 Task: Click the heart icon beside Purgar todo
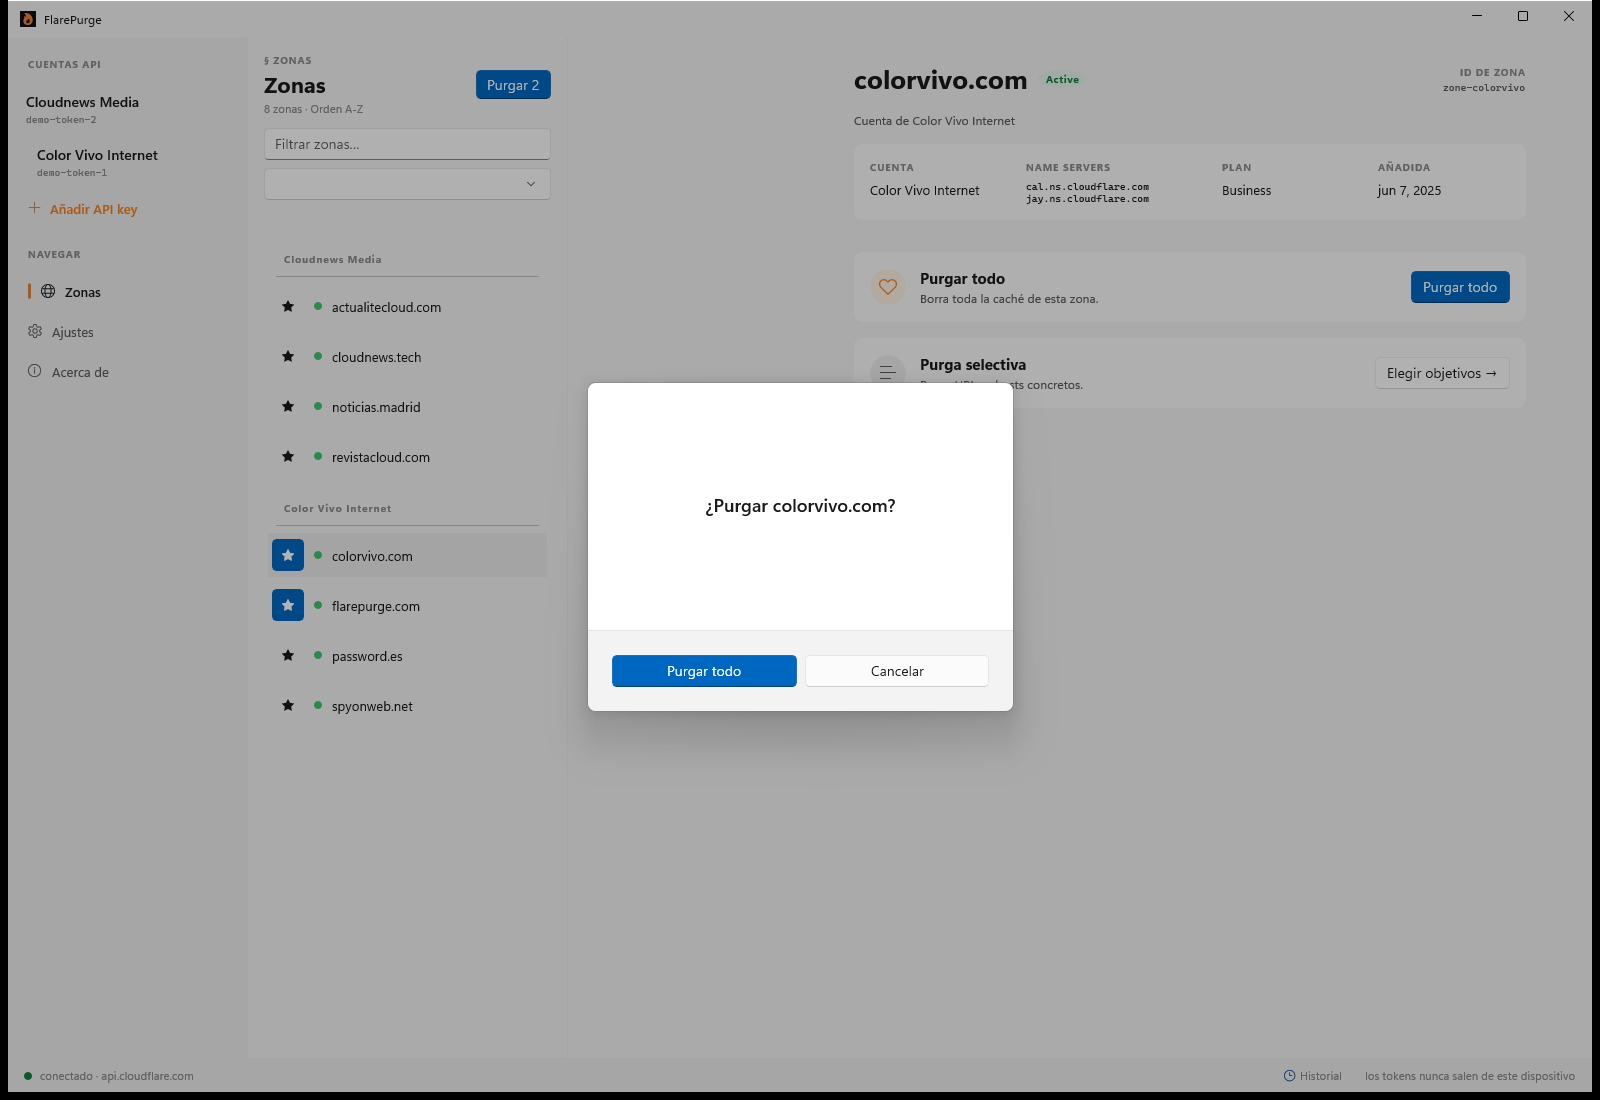(x=887, y=287)
